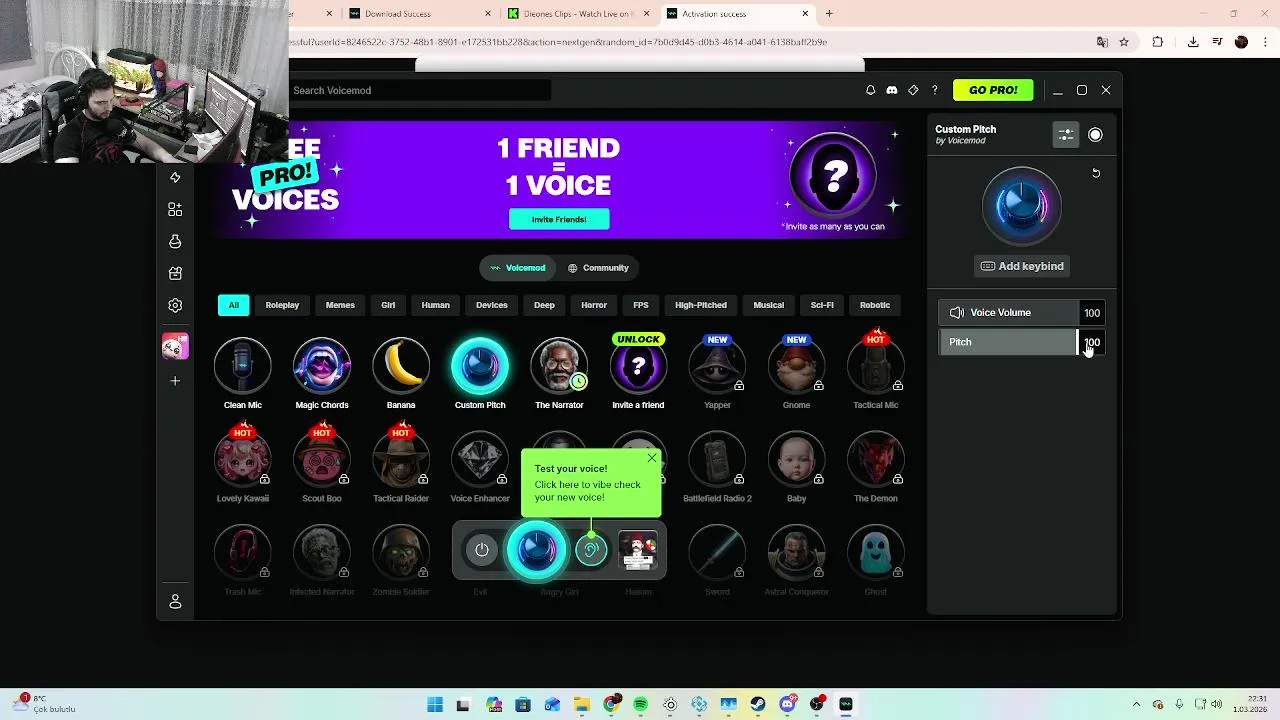Filter voices by Deep category
Image resolution: width=1280 pixels, height=720 pixels.
(x=544, y=305)
